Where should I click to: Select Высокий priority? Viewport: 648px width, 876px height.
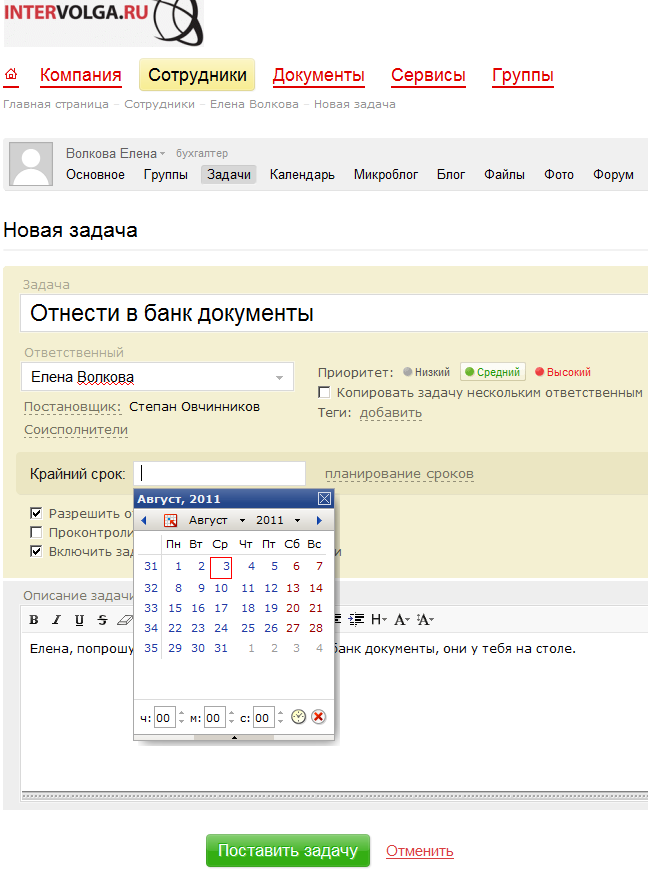[x=563, y=372]
